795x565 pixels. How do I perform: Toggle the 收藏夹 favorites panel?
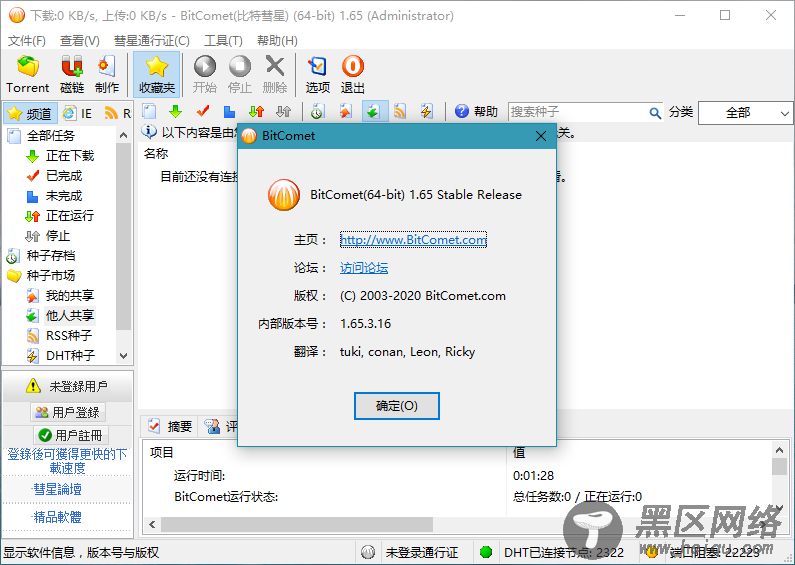(157, 74)
